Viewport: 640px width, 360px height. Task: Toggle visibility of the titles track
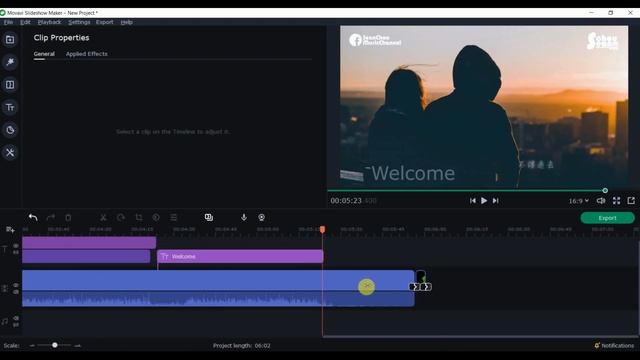tap(16, 246)
